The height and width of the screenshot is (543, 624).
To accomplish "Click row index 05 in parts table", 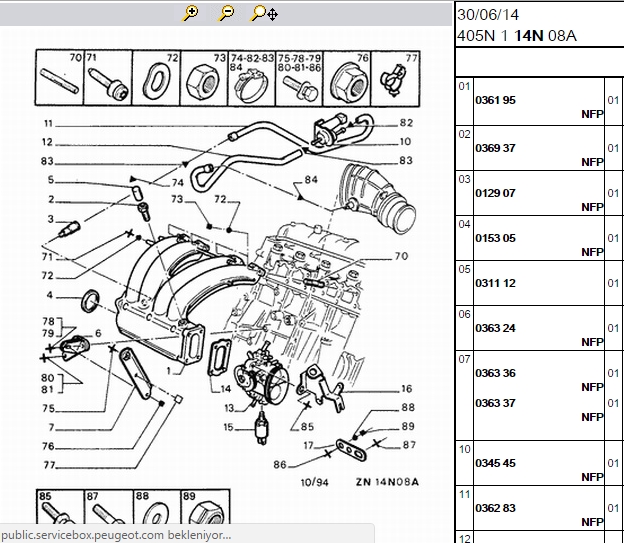I will coord(464,269).
